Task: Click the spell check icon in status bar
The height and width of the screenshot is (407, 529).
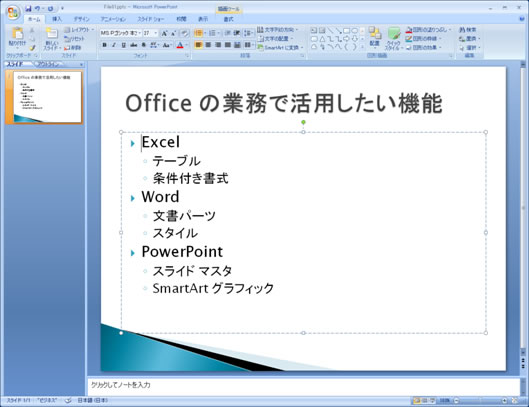Action: point(68,400)
